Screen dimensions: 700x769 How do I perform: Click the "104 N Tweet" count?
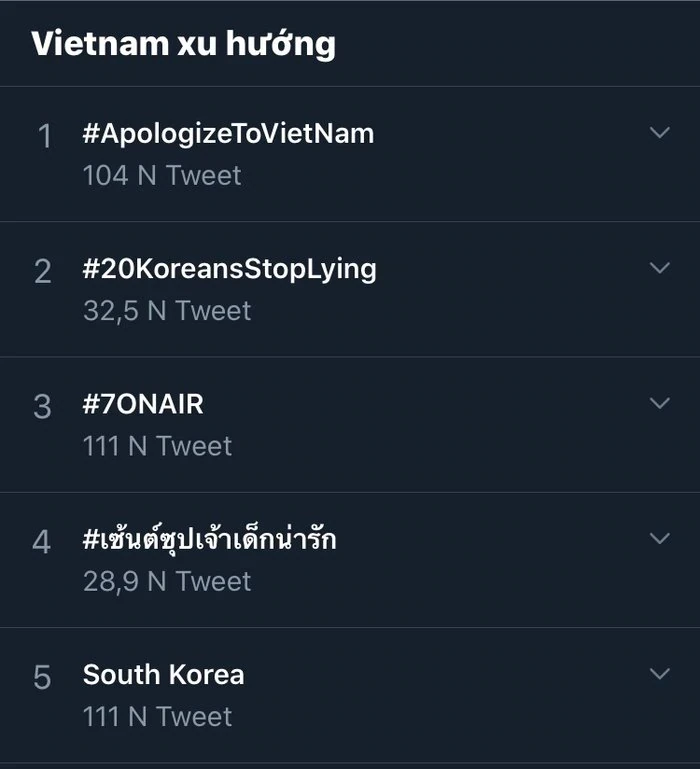(x=162, y=175)
